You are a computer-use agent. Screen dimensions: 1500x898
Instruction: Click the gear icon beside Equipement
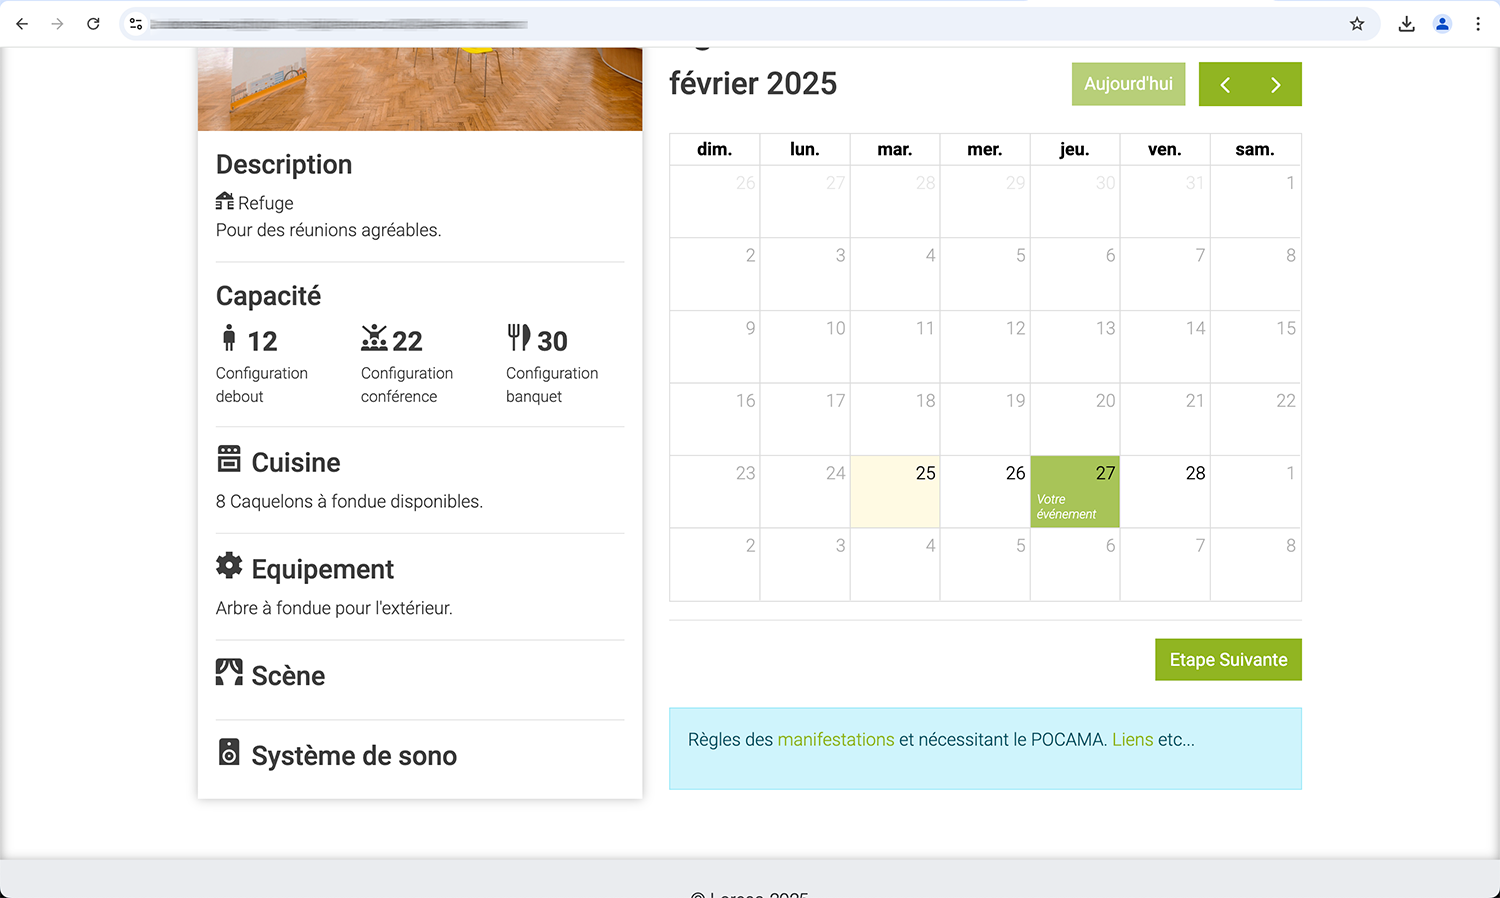pos(229,566)
